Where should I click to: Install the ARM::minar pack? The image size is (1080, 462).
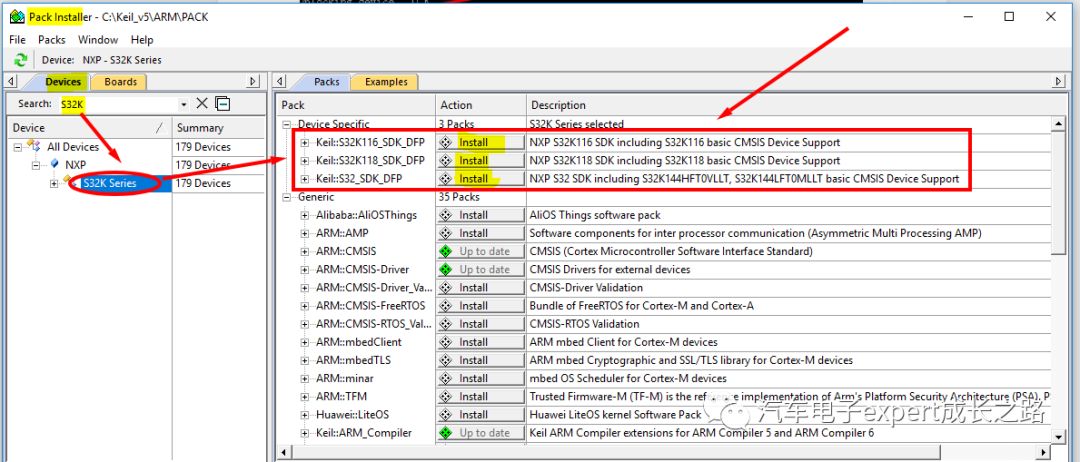(480, 378)
